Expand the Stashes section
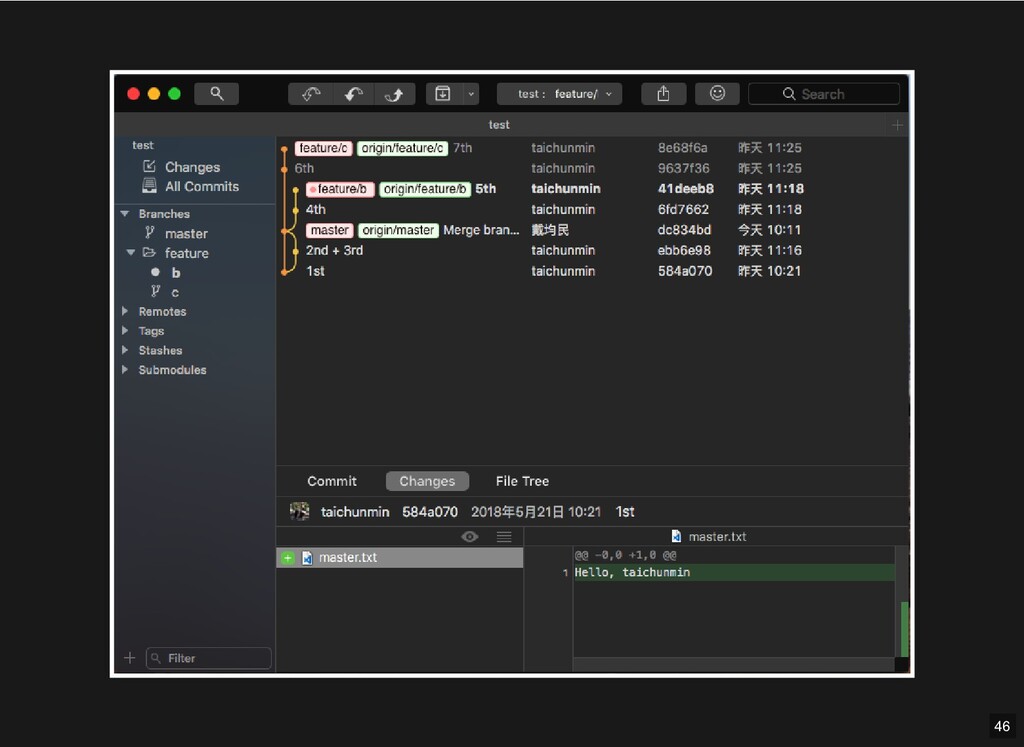The width and height of the screenshot is (1024, 747). tap(125, 350)
